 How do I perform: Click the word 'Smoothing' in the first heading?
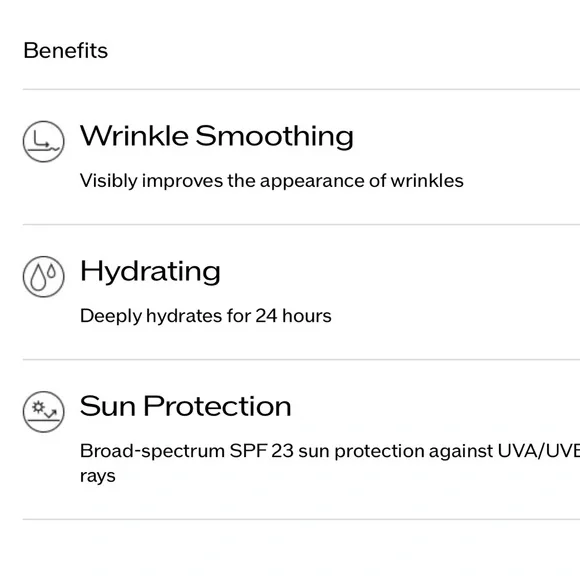[x=274, y=136]
